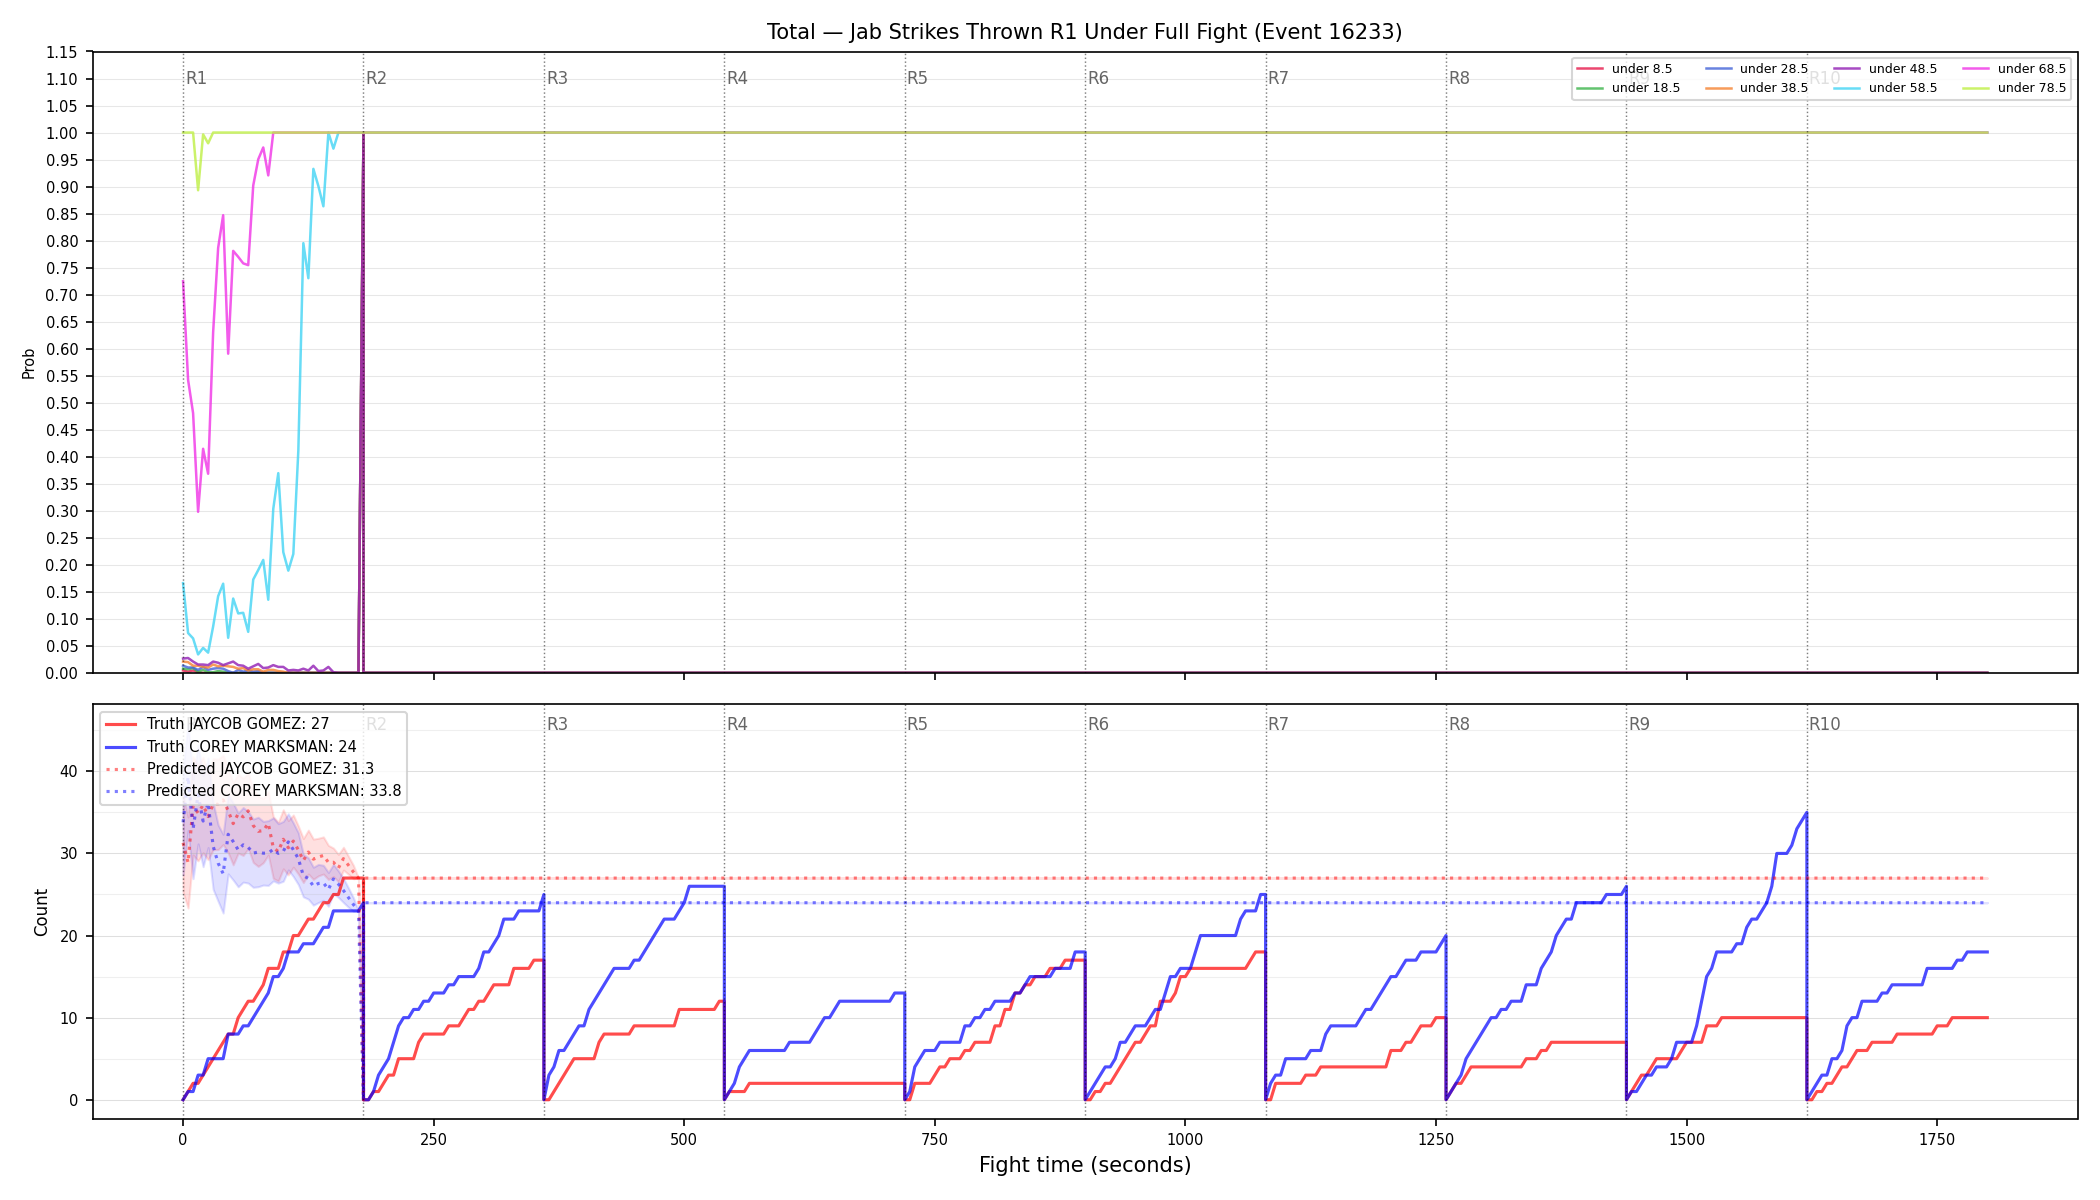The height and width of the screenshot is (1200, 2100).
Task: Click 'Truth JAYCOB GOMEZ: 27' legend entry
Action: [238, 724]
